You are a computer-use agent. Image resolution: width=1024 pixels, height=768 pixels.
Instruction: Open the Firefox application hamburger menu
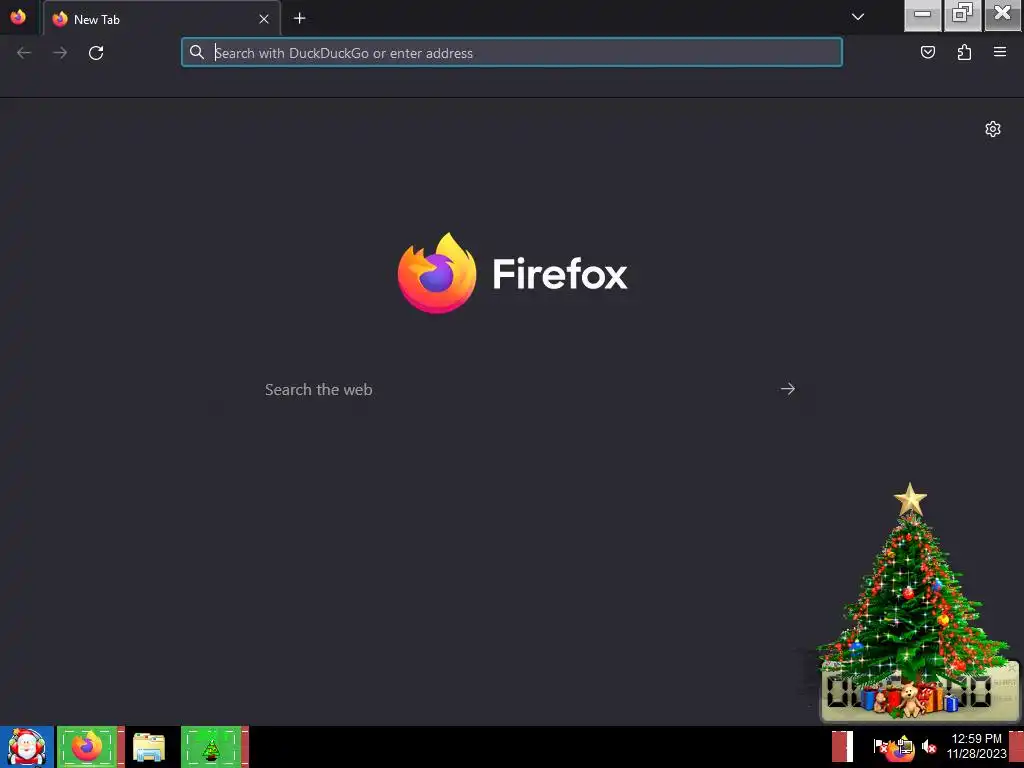coord(1000,52)
